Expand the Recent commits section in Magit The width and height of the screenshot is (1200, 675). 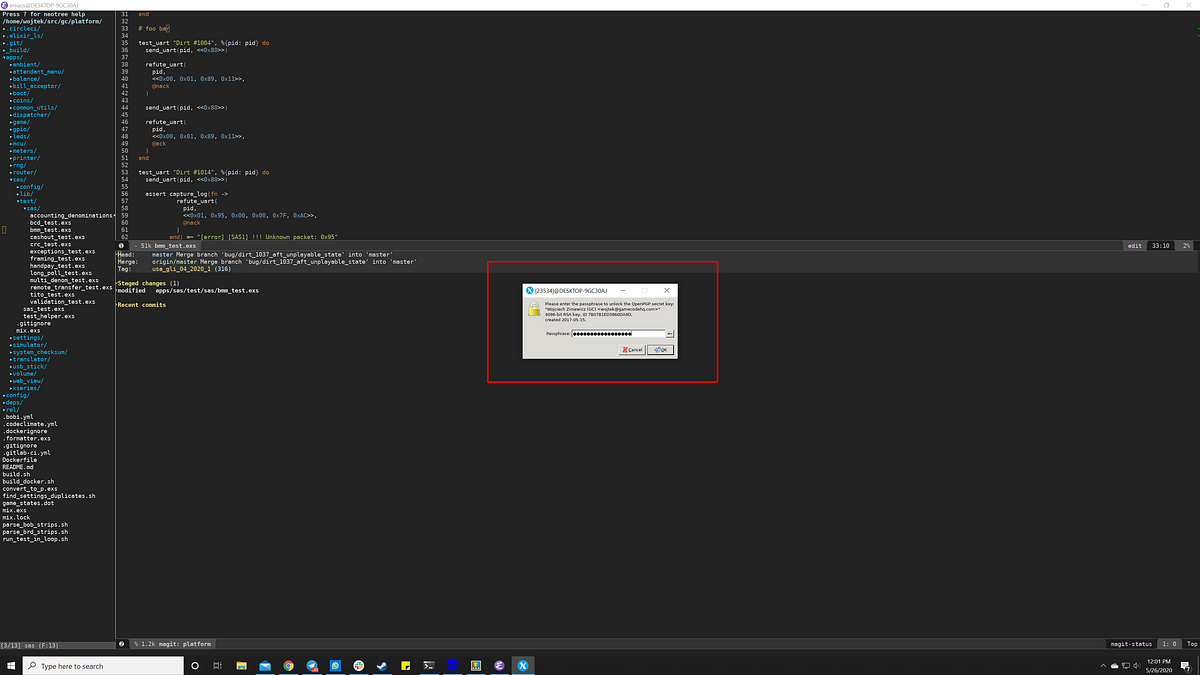pyautogui.click(x=139, y=303)
